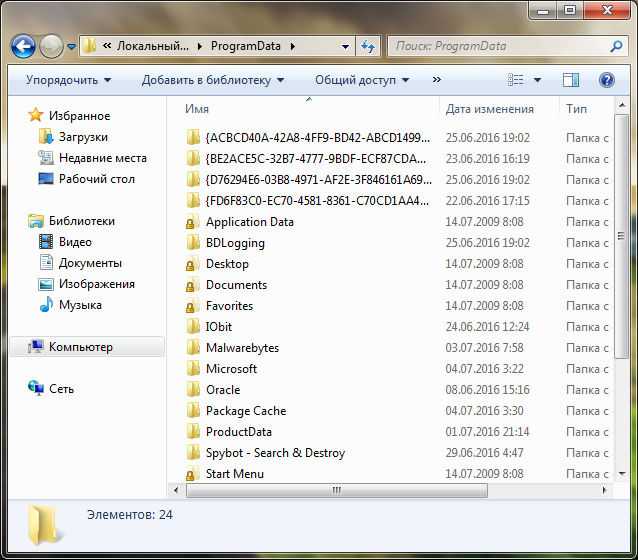The width and height of the screenshot is (638, 560).
Task: Change view with the view icon
Action: pyautogui.click(x=516, y=80)
